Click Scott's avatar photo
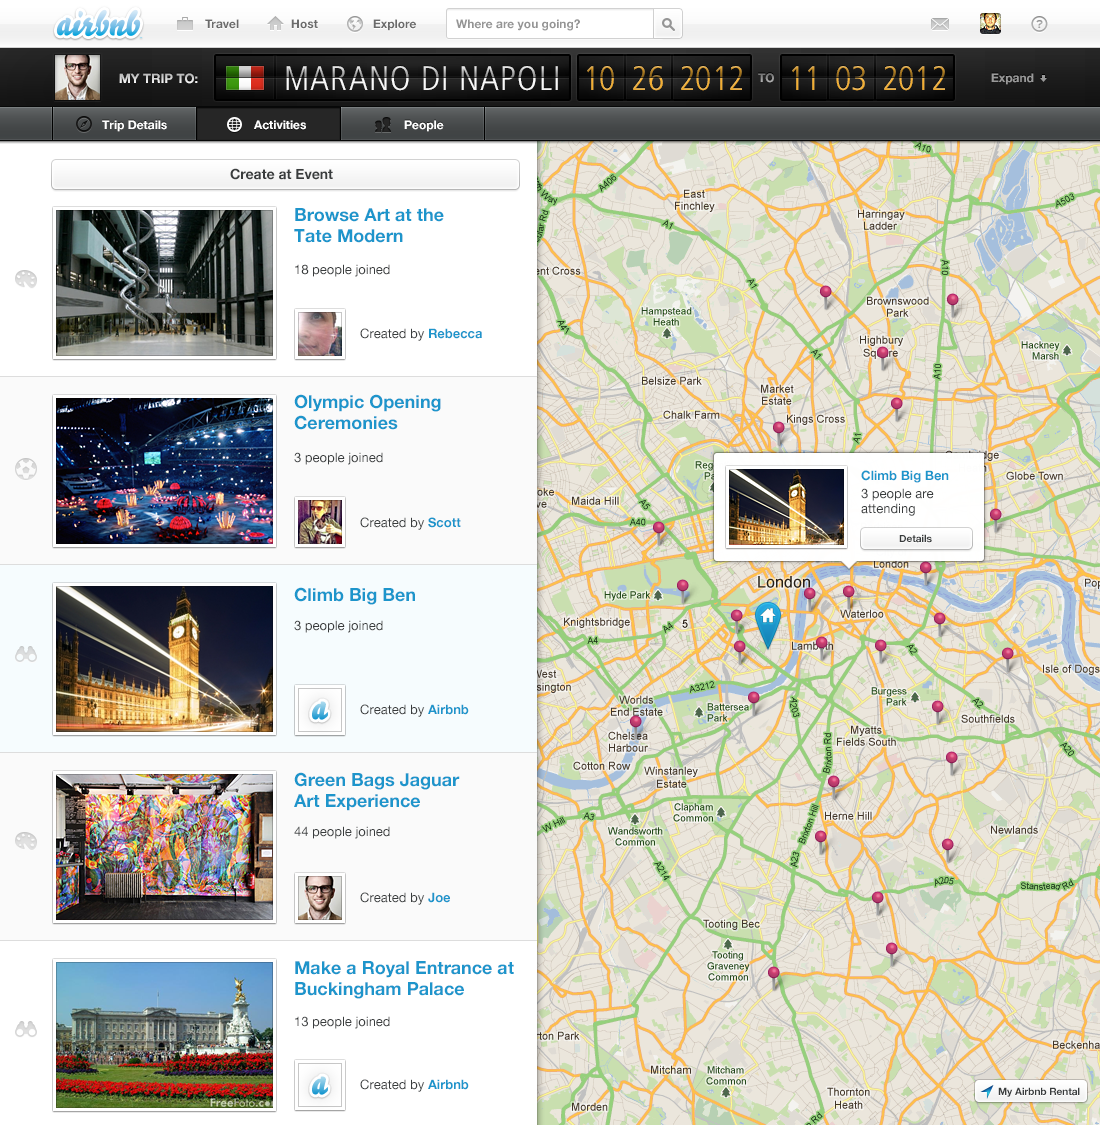Viewport: 1100px width, 1125px height. [x=320, y=522]
